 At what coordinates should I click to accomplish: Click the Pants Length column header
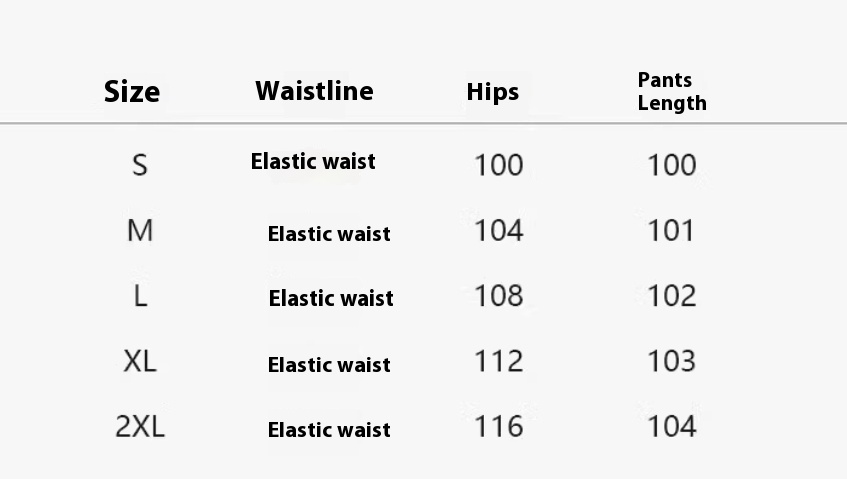tap(671, 91)
